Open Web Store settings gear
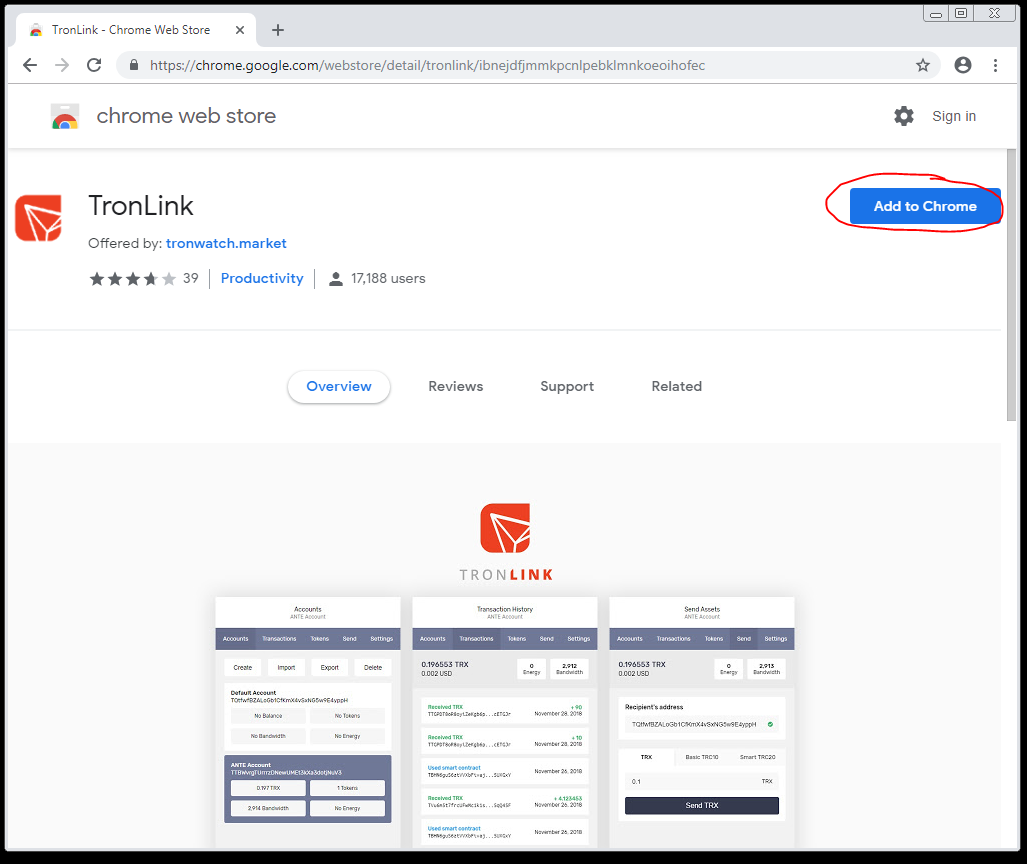This screenshot has width=1027, height=864. point(904,116)
